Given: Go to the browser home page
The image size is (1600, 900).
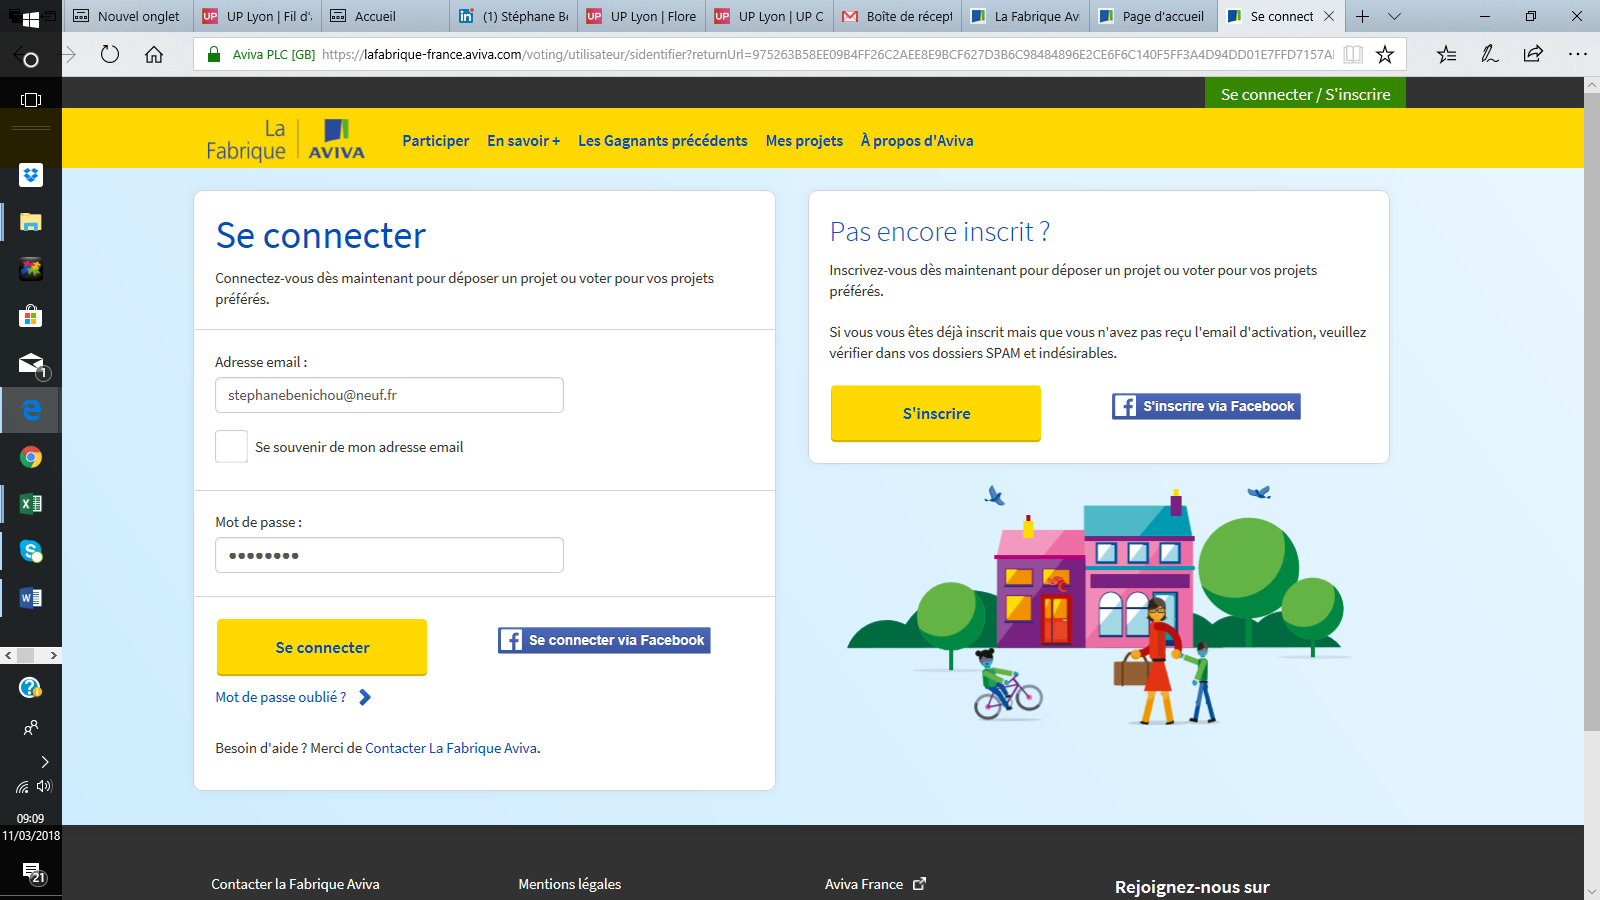Looking at the screenshot, I should (x=154, y=54).
